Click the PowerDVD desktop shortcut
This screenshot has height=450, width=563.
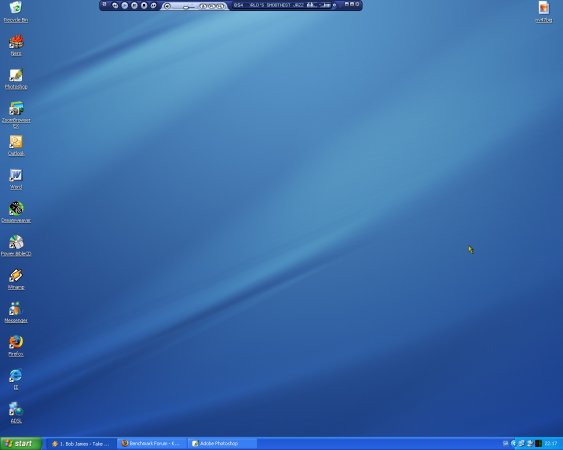16,246
